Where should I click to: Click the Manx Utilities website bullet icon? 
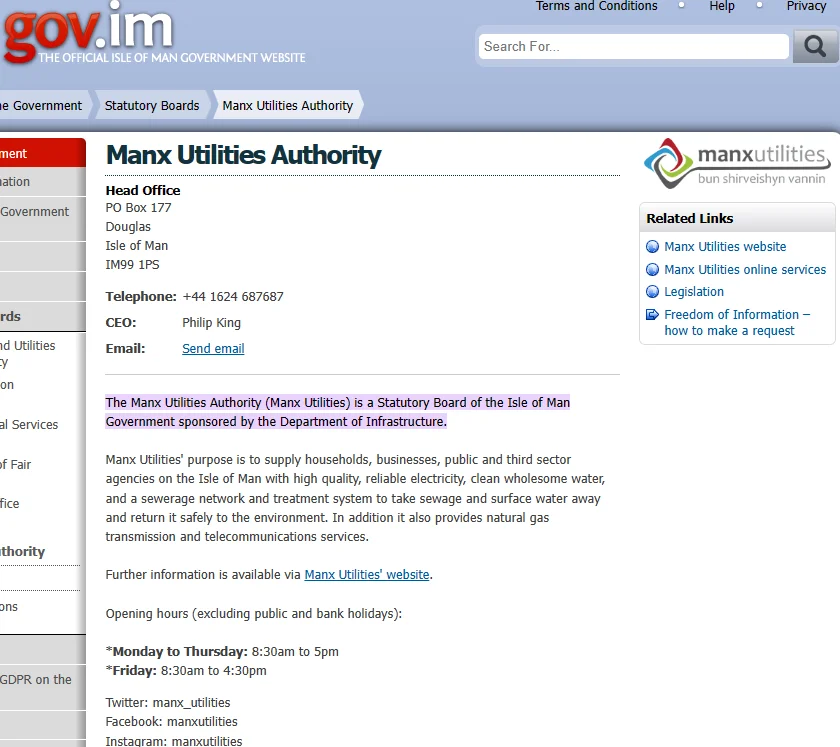[x=652, y=246]
